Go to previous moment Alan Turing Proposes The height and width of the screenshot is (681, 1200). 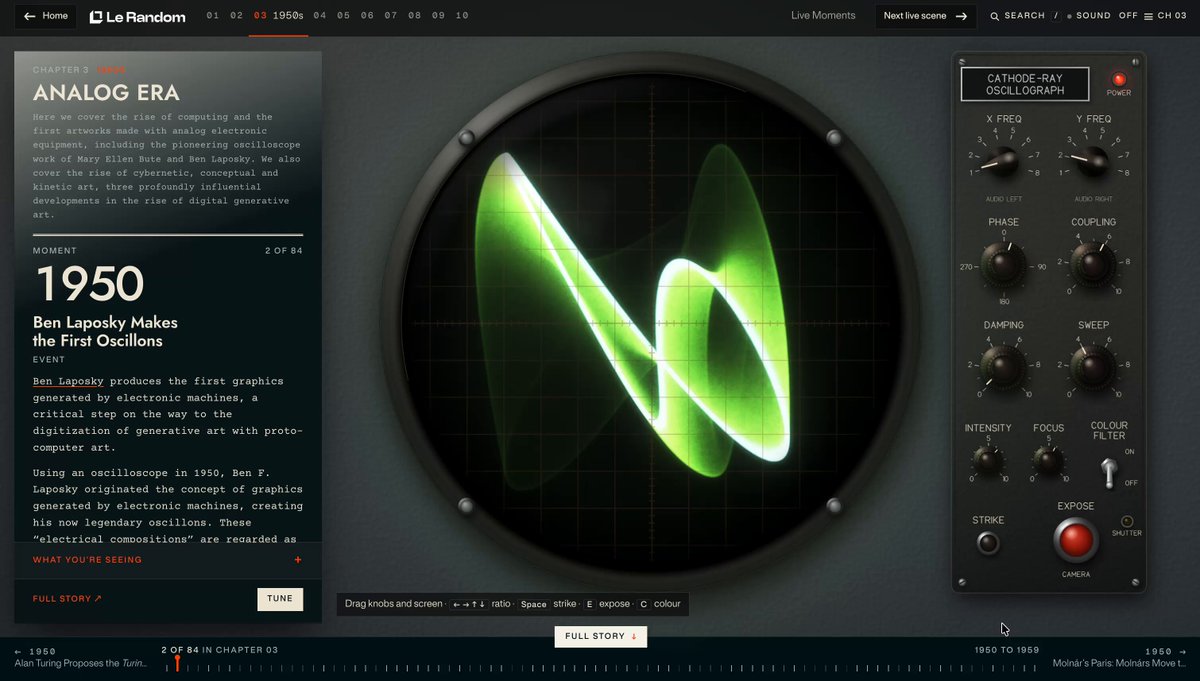(x=80, y=657)
